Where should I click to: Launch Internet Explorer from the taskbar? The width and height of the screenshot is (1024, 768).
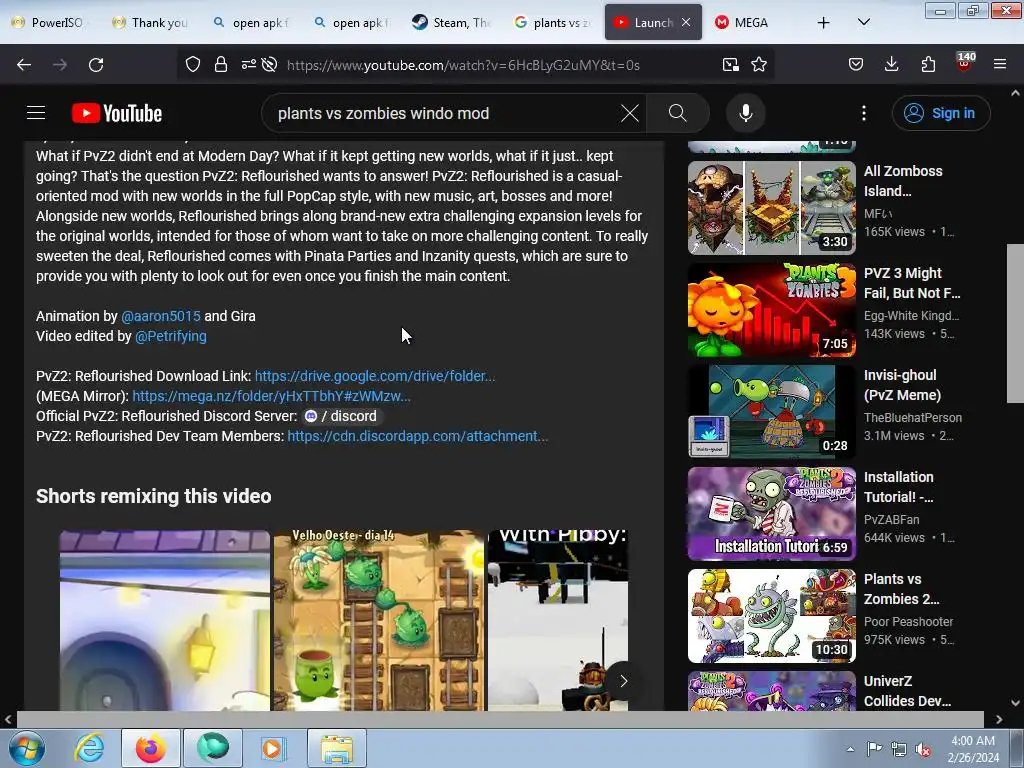89,748
